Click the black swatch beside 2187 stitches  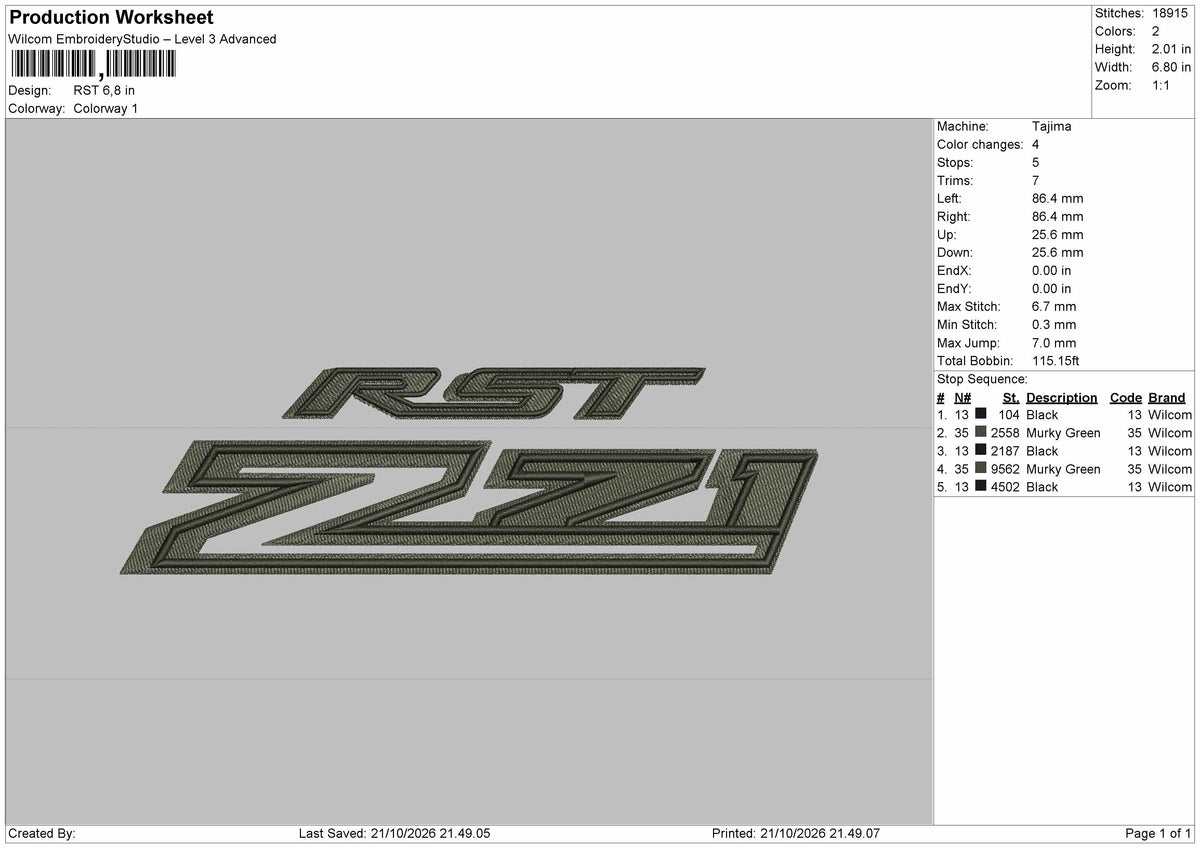[x=981, y=450]
